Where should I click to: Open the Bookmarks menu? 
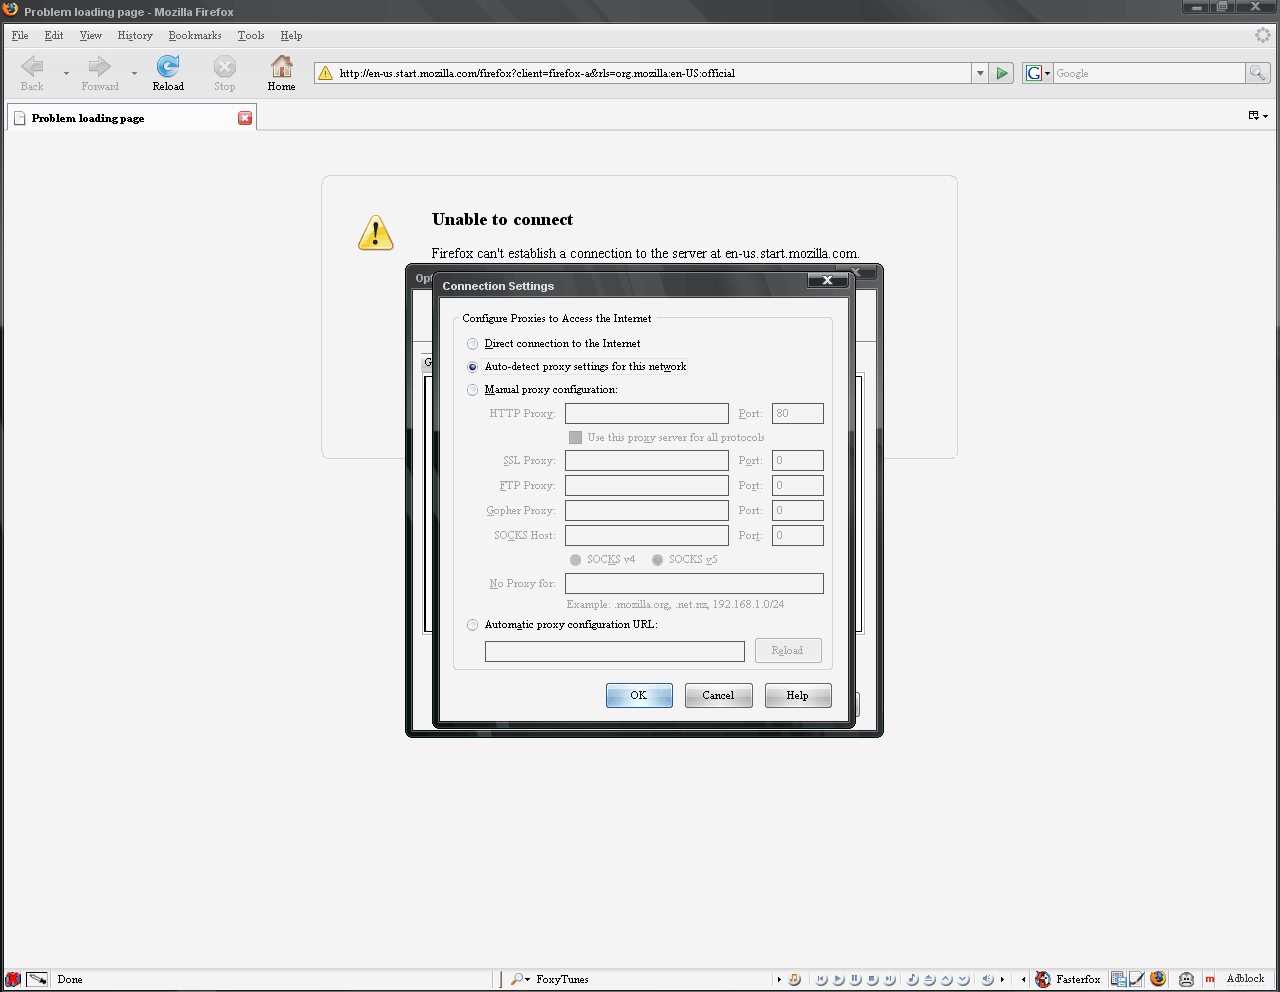(x=195, y=35)
